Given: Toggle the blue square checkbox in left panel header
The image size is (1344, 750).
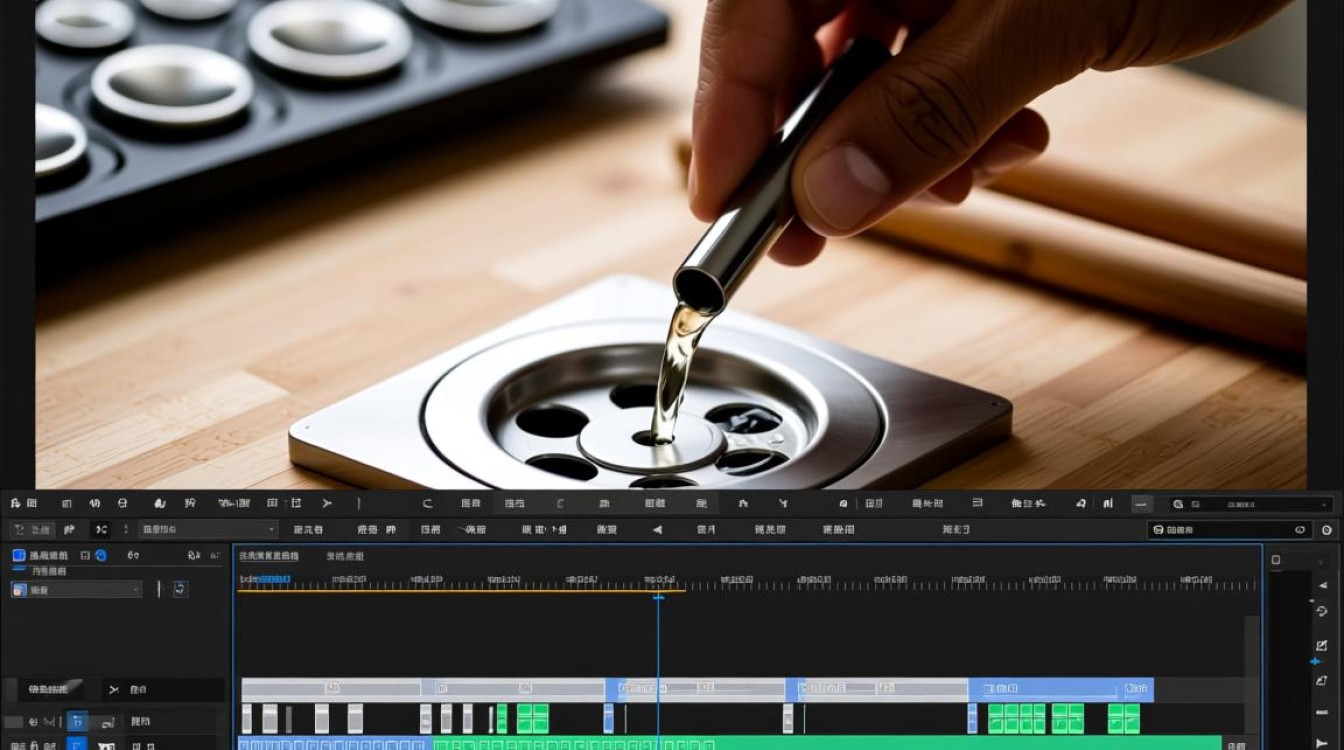Looking at the screenshot, I should pos(18,555).
